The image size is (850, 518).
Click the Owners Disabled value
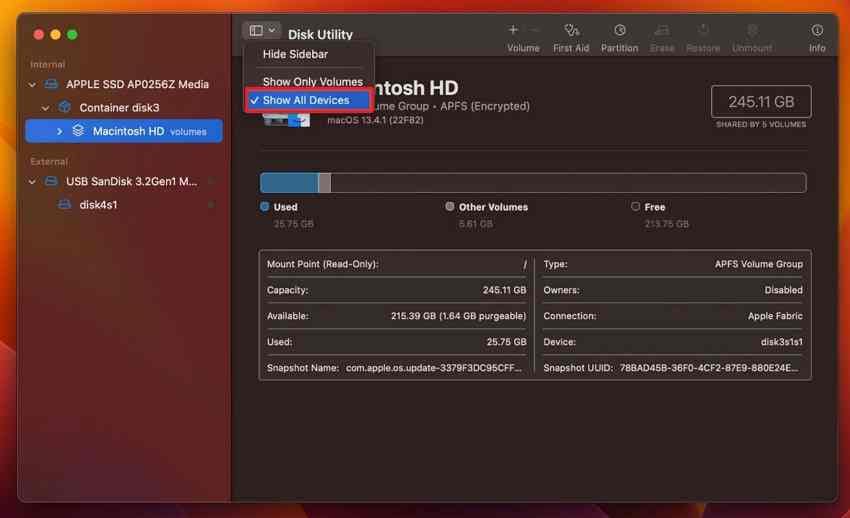coord(783,290)
